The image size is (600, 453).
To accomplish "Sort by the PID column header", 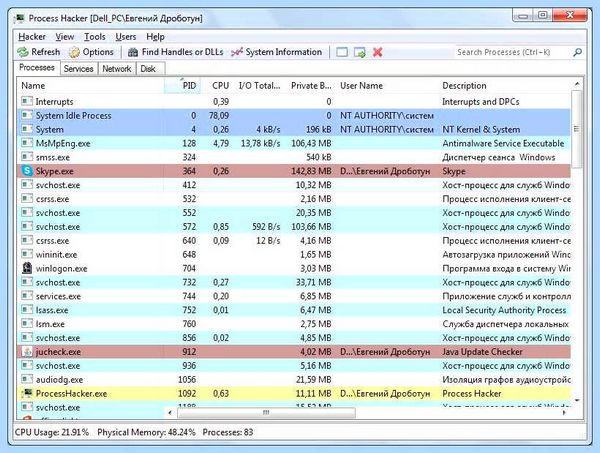I will (x=182, y=86).
